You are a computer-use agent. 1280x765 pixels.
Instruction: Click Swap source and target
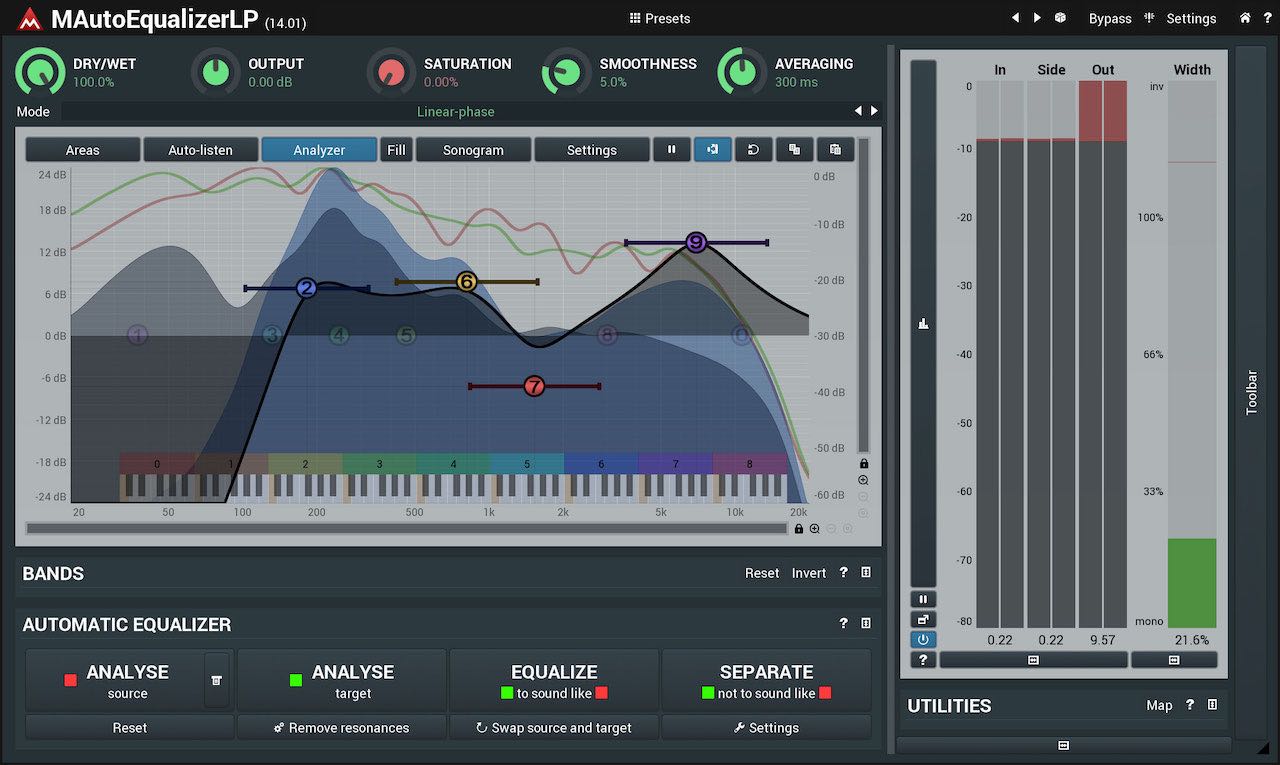point(554,728)
